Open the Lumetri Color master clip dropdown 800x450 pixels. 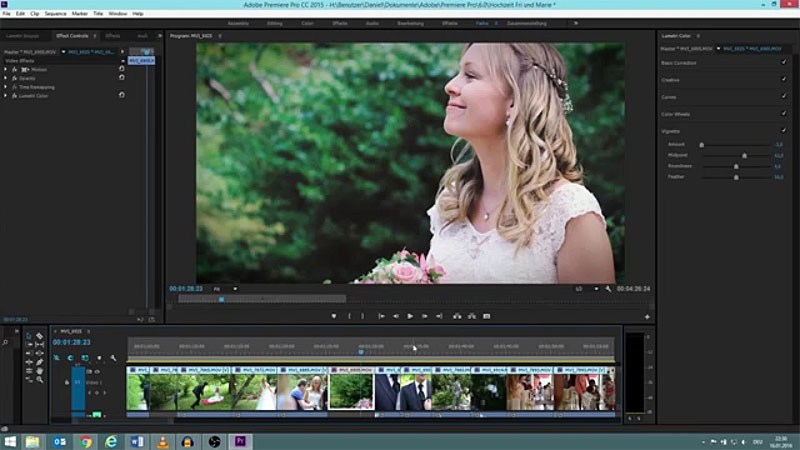click(x=718, y=48)
